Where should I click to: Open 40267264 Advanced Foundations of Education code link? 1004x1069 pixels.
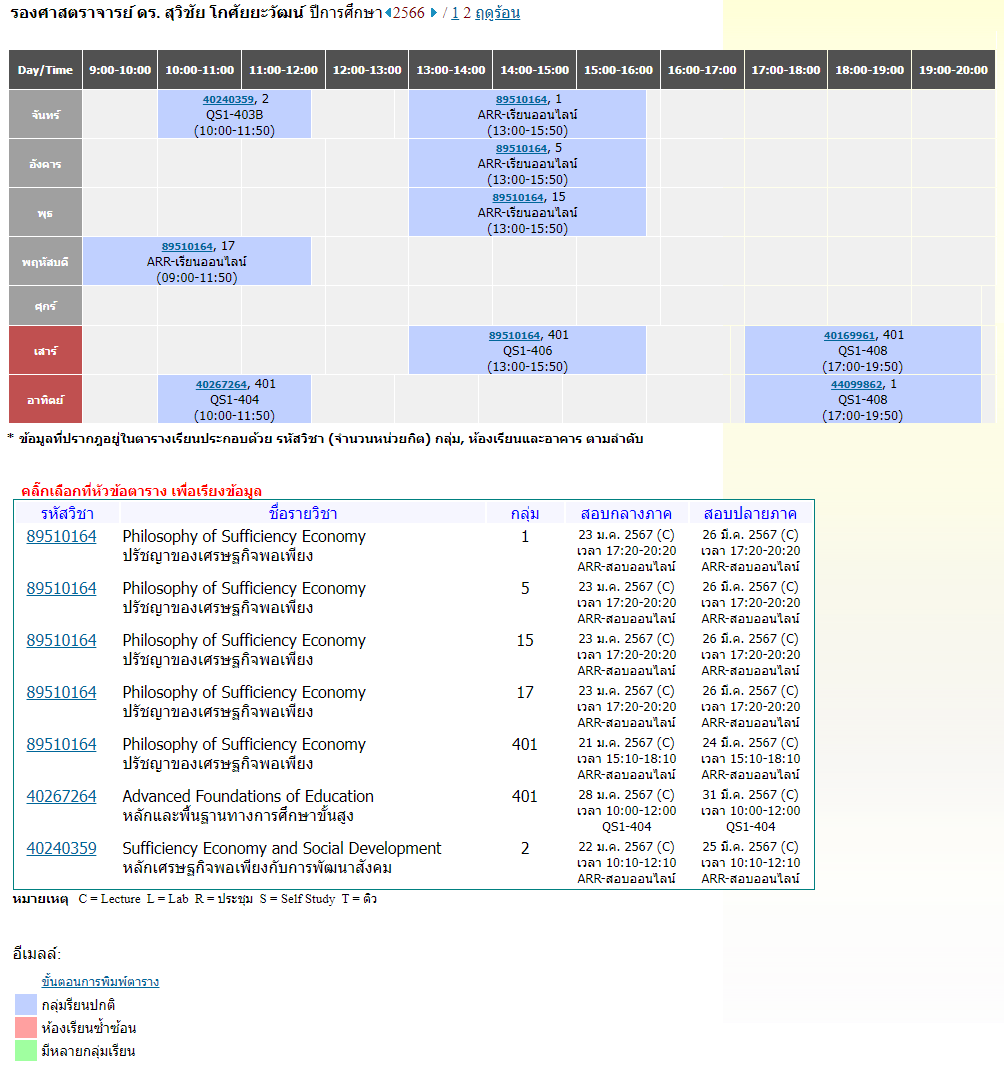(62, 796)
